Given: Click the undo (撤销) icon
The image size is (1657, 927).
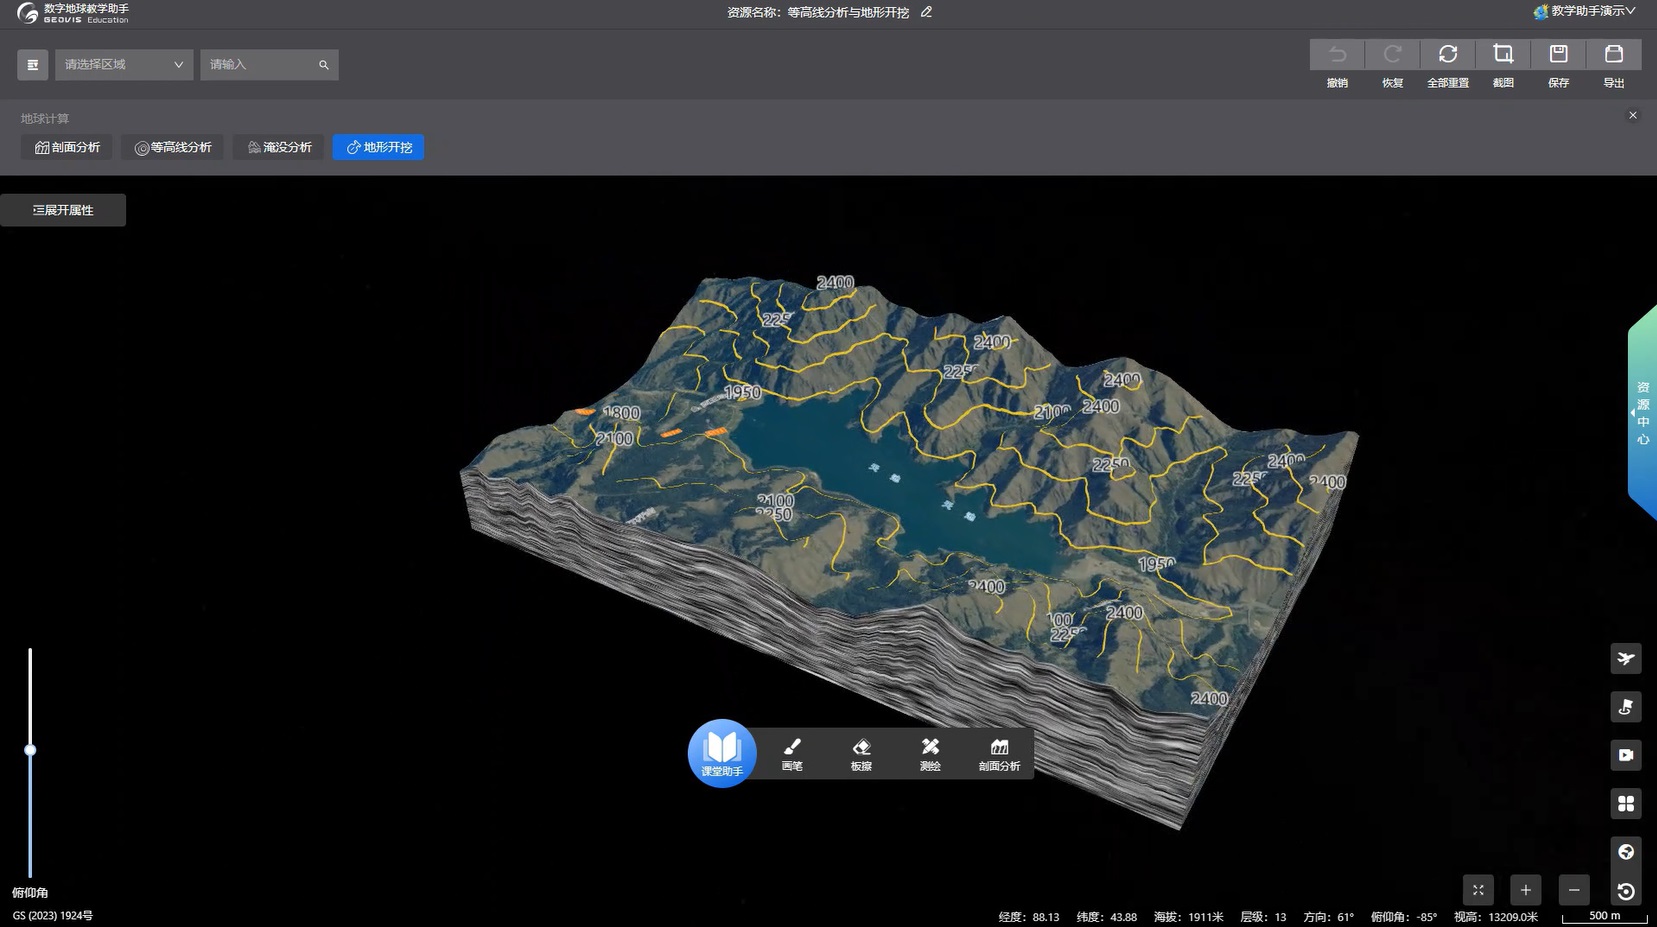Looking at the screenshot, I should pos(1337,54).
